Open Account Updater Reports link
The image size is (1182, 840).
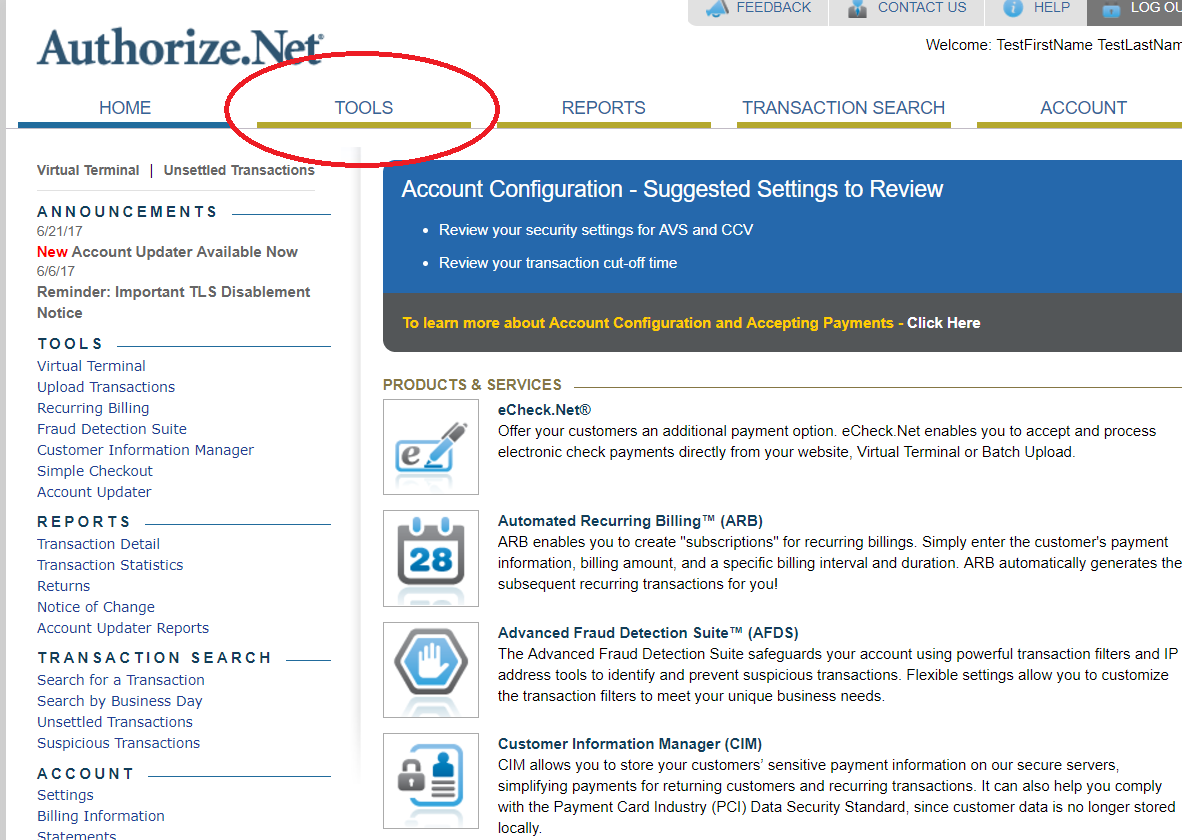(123, 628)
